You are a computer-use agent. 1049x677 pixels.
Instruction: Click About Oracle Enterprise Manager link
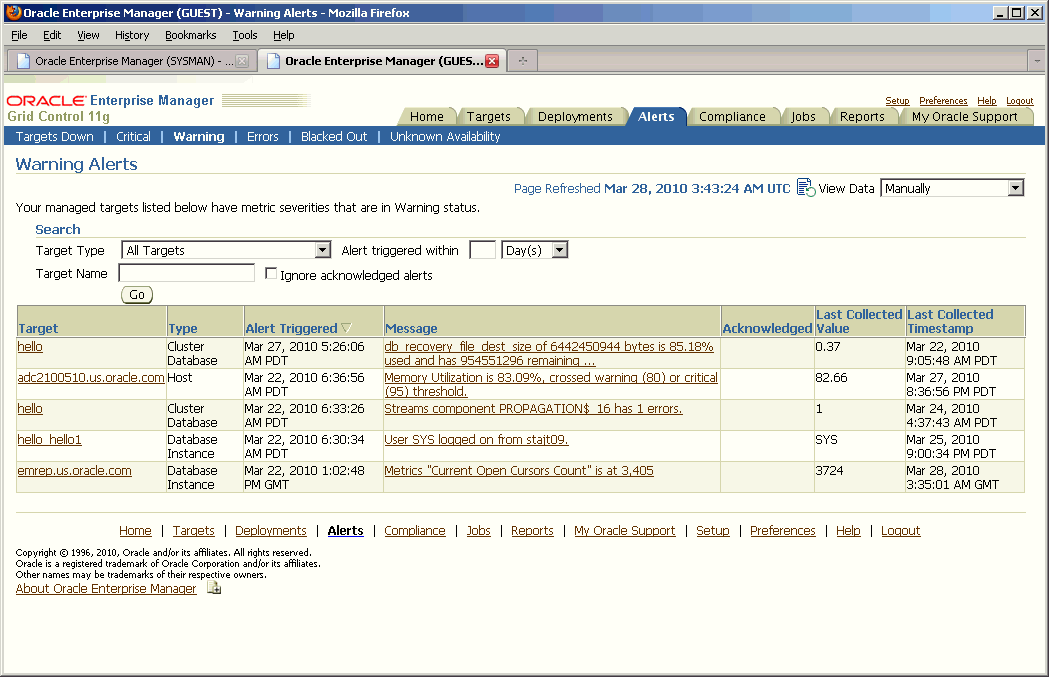(106, 589)
